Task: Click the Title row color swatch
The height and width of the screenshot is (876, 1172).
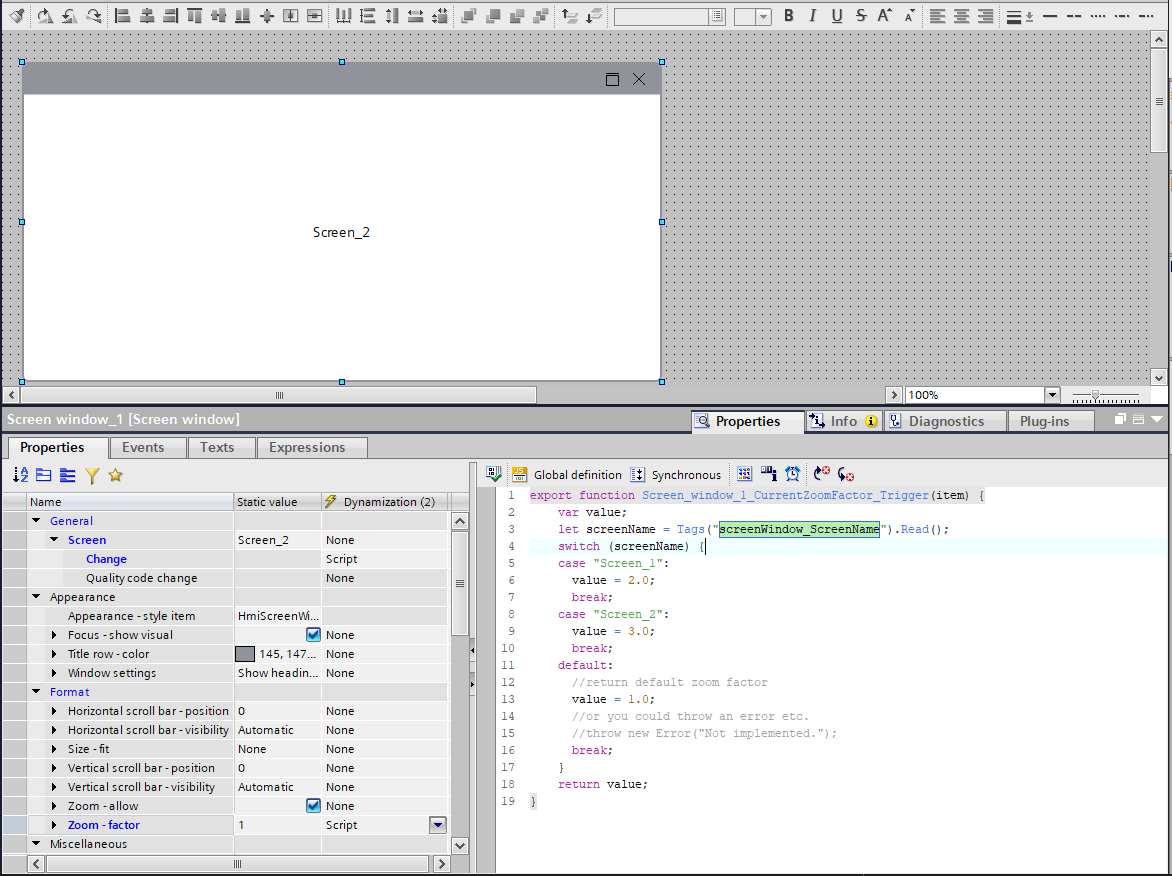Action: [x=245, y=654]
